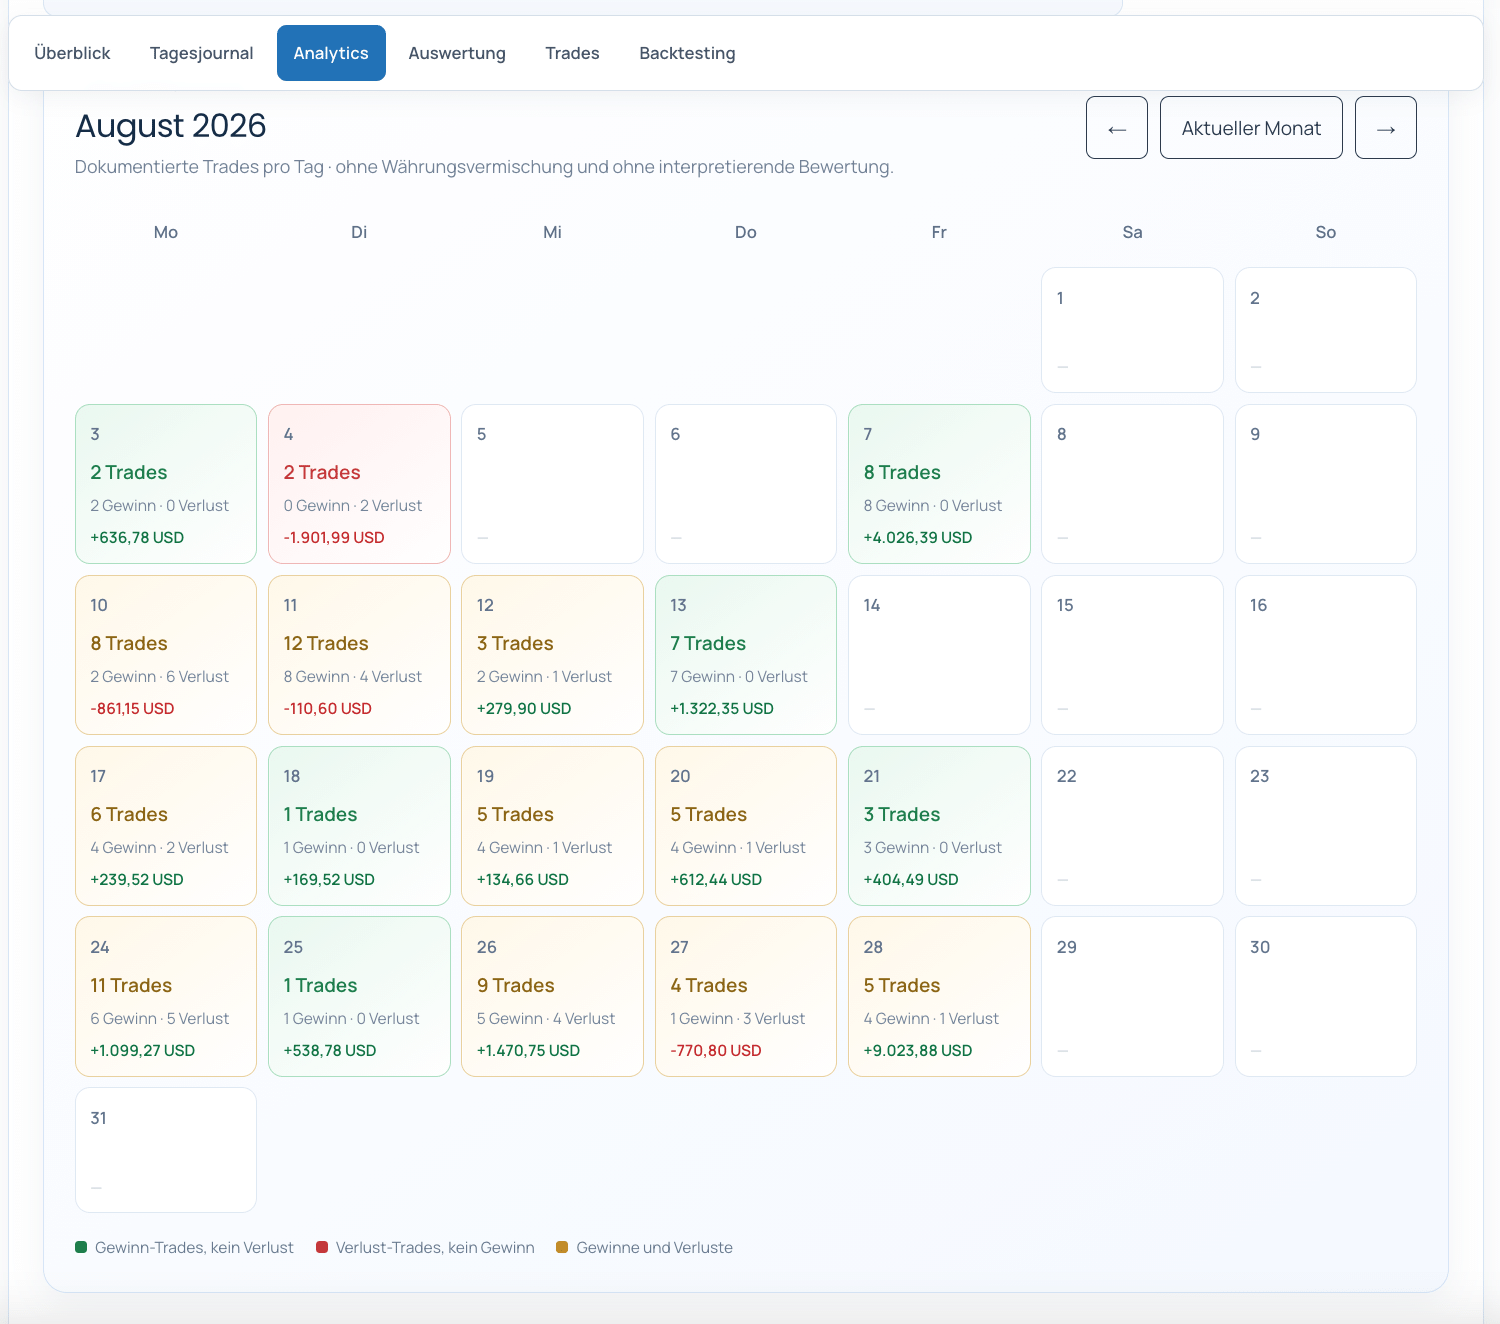Open the day with 9 Trades

click(x=552, y=997)
